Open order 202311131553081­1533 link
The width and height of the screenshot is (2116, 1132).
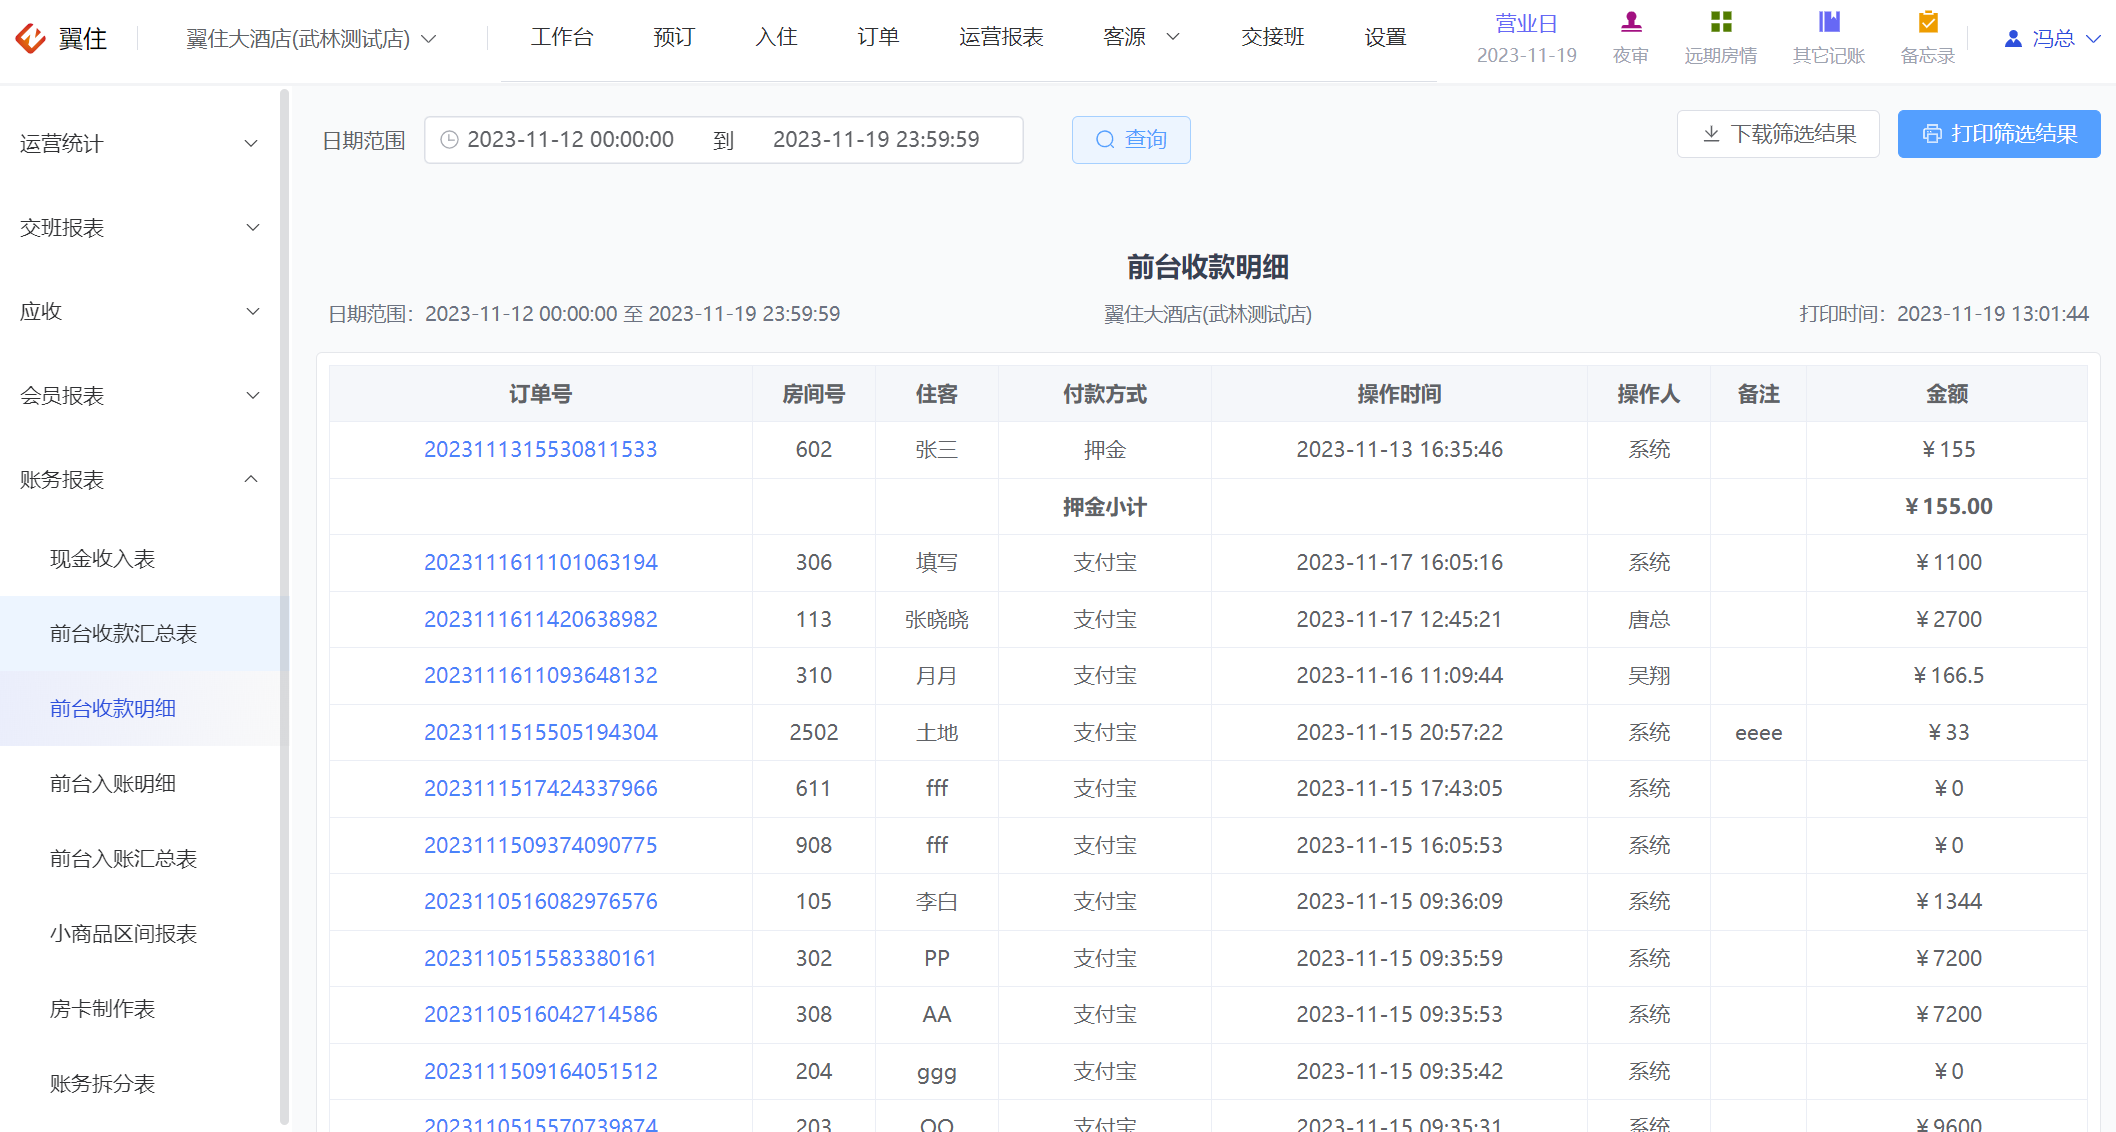541,449
